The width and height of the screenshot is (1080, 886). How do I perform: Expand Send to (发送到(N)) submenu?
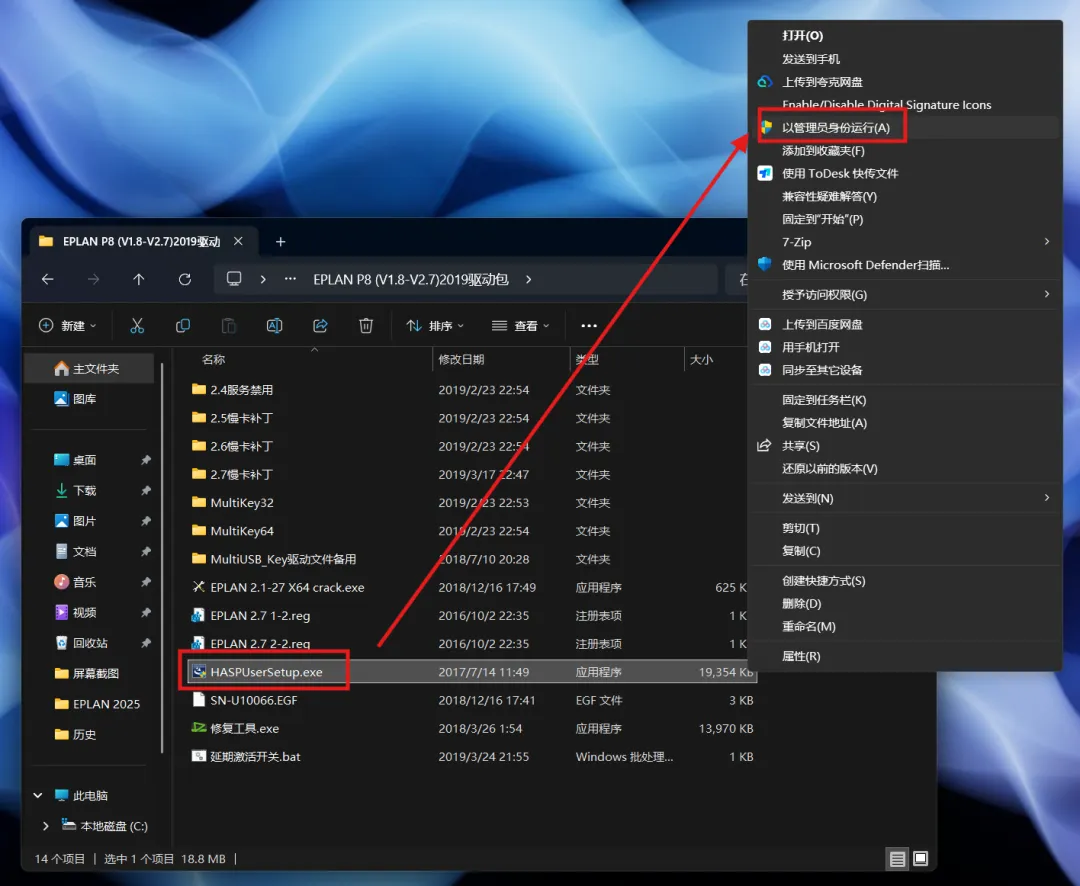click(904, 498)
